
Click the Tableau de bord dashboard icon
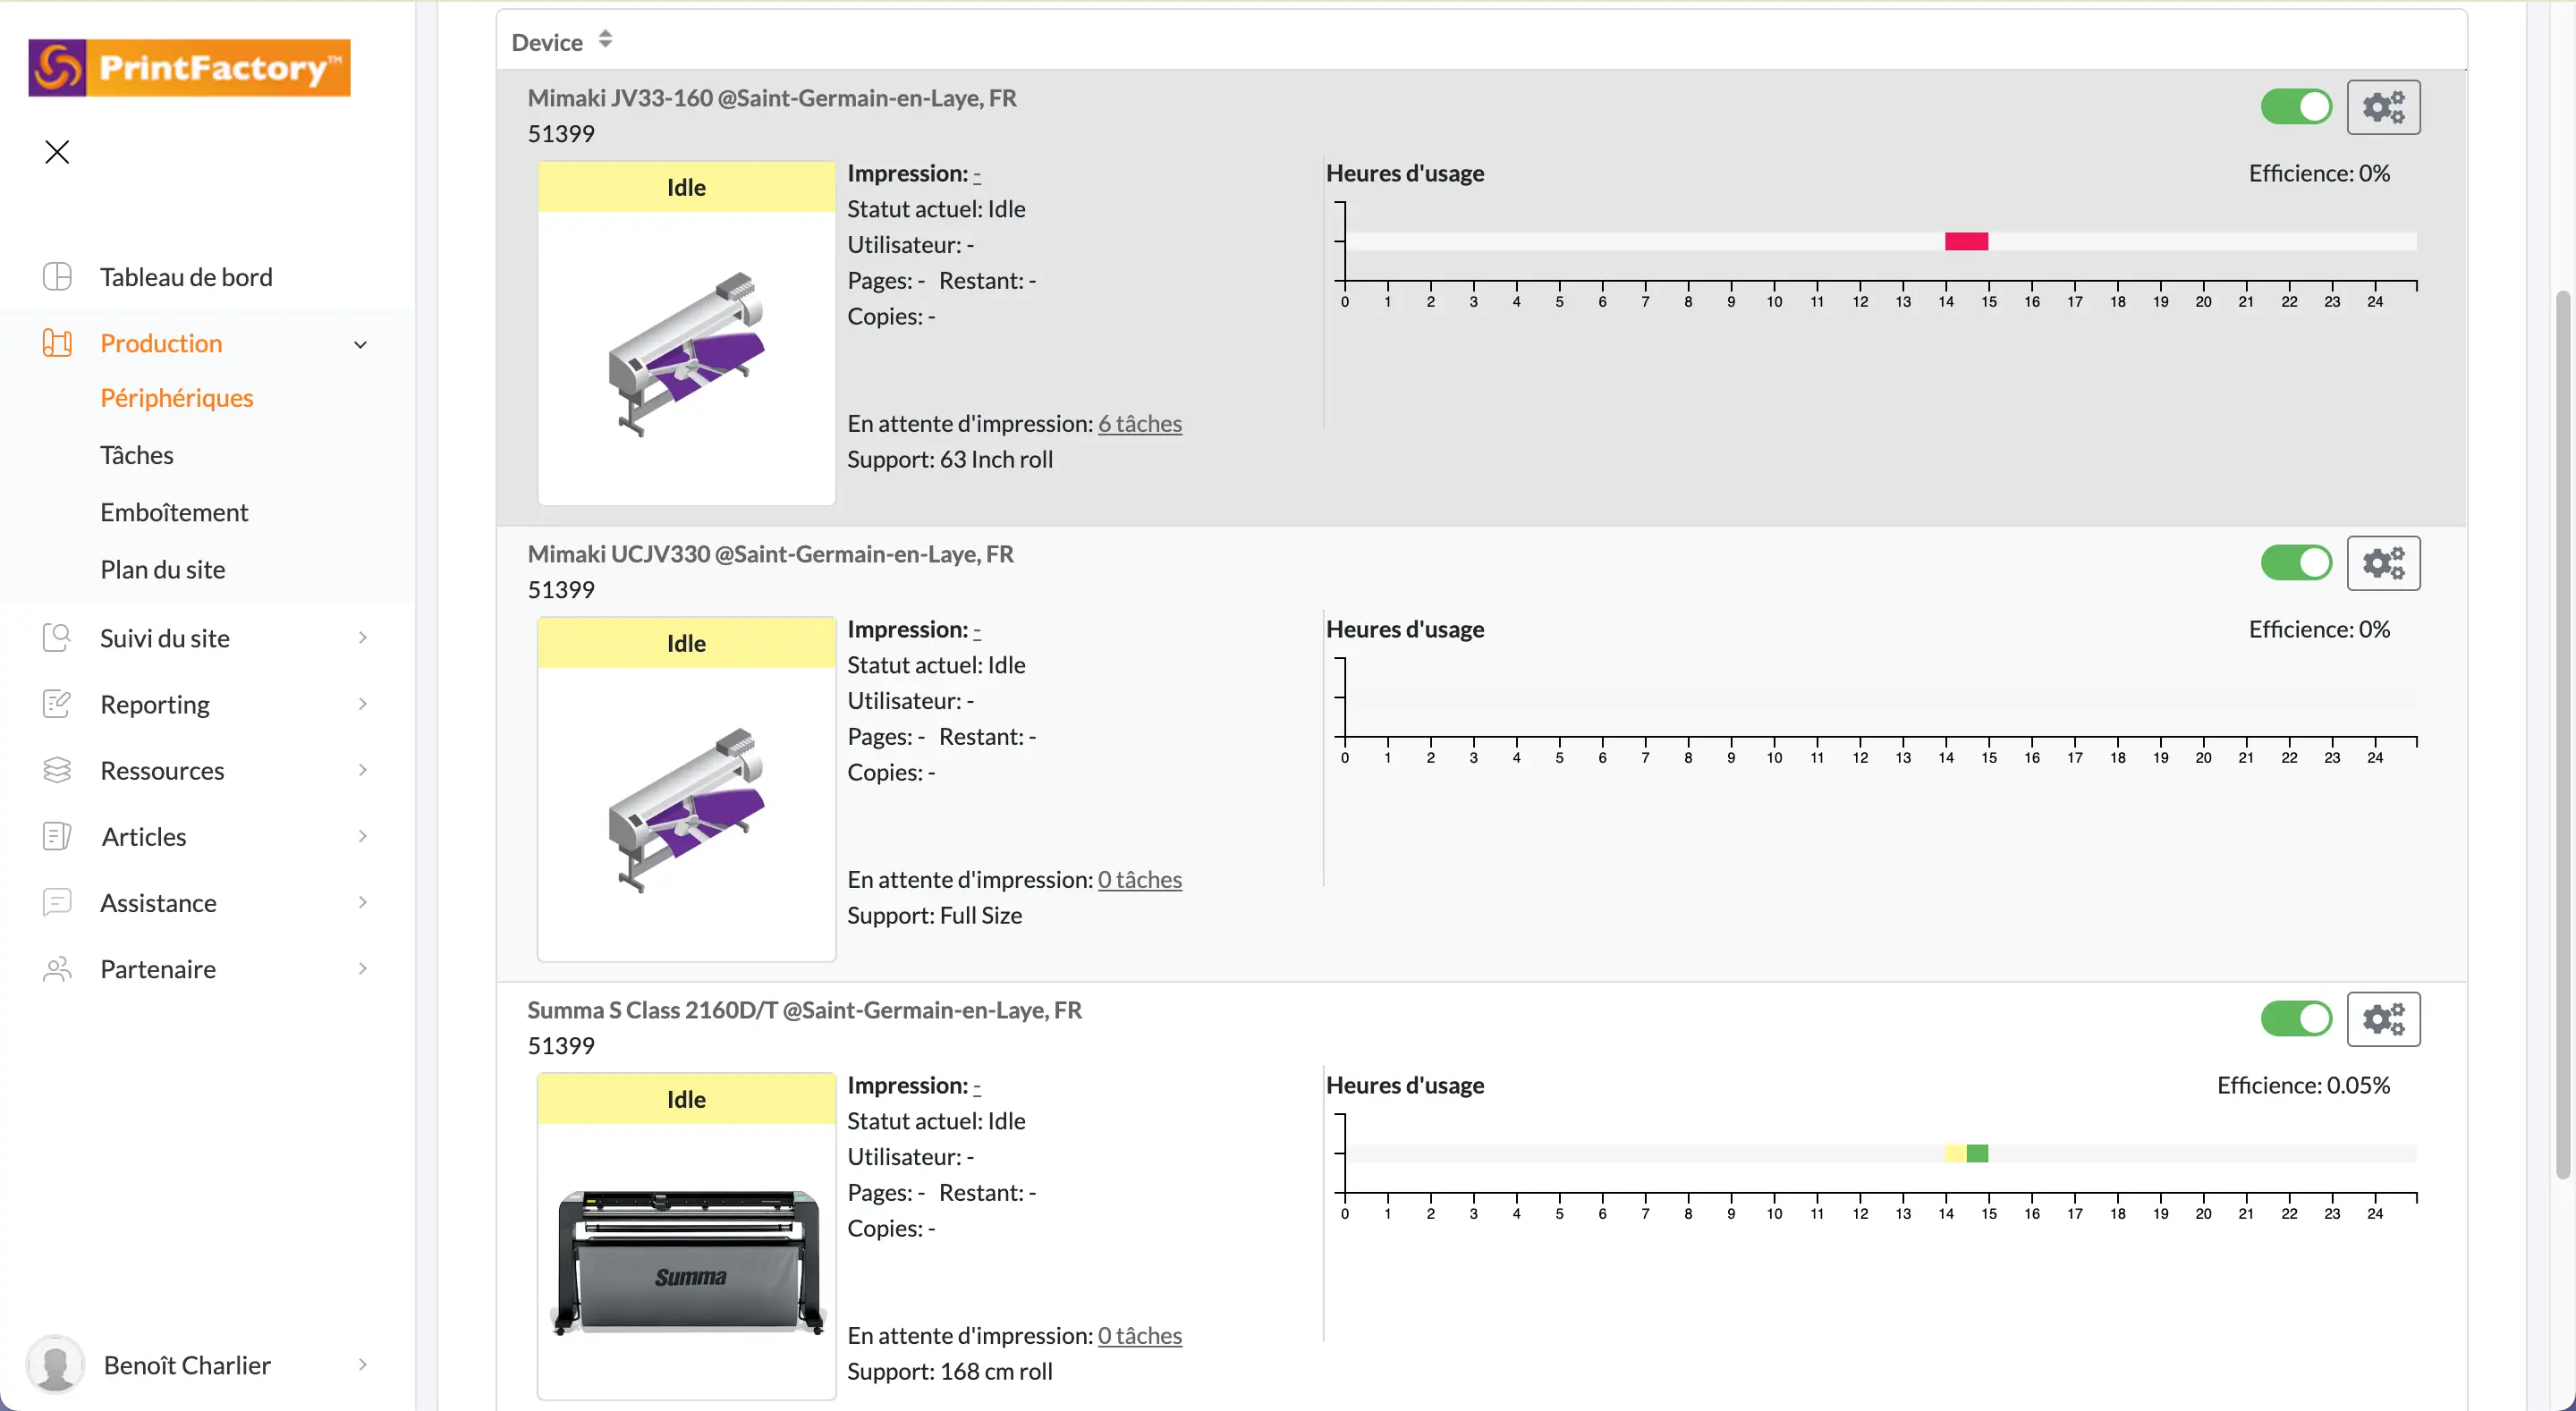[57, 276]
